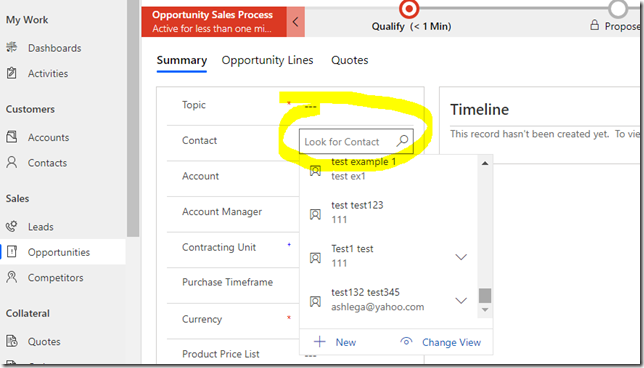Screen dimensions: 644x368
Task: Click New to create a contact
Action: (345, 342)
